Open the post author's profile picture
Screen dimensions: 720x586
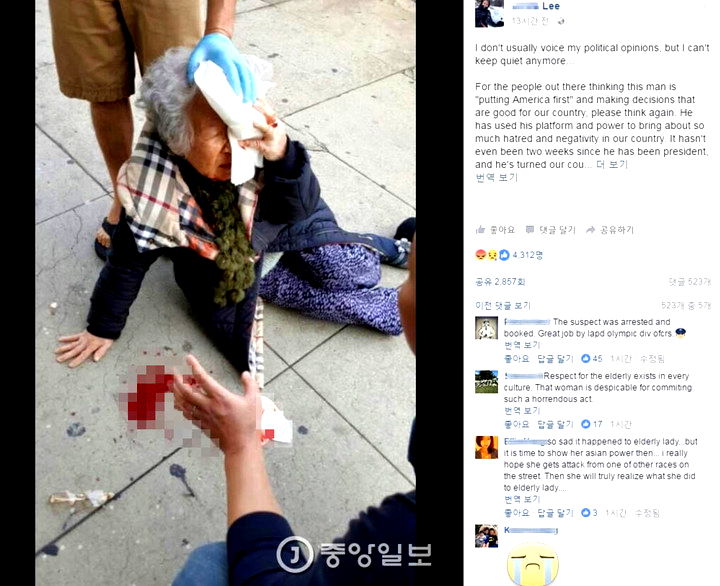coord(489,13)
